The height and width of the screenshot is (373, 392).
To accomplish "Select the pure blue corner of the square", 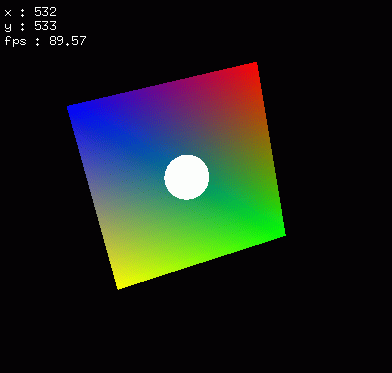I will point(72,109).
